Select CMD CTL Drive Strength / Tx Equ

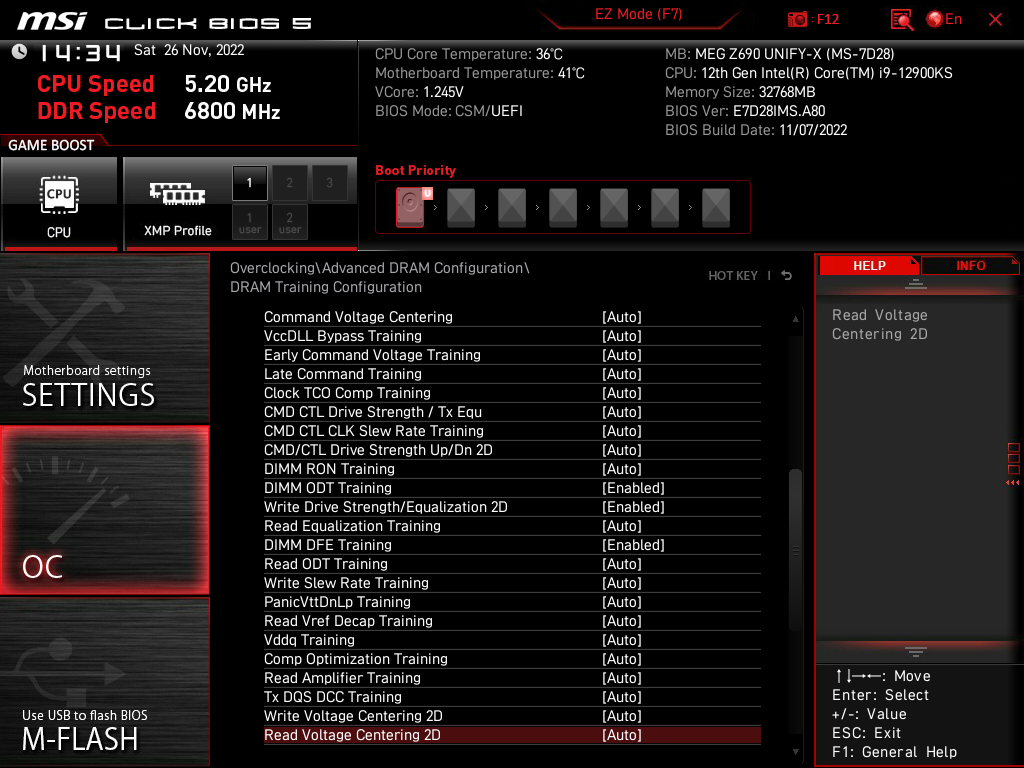click(512, 412)
